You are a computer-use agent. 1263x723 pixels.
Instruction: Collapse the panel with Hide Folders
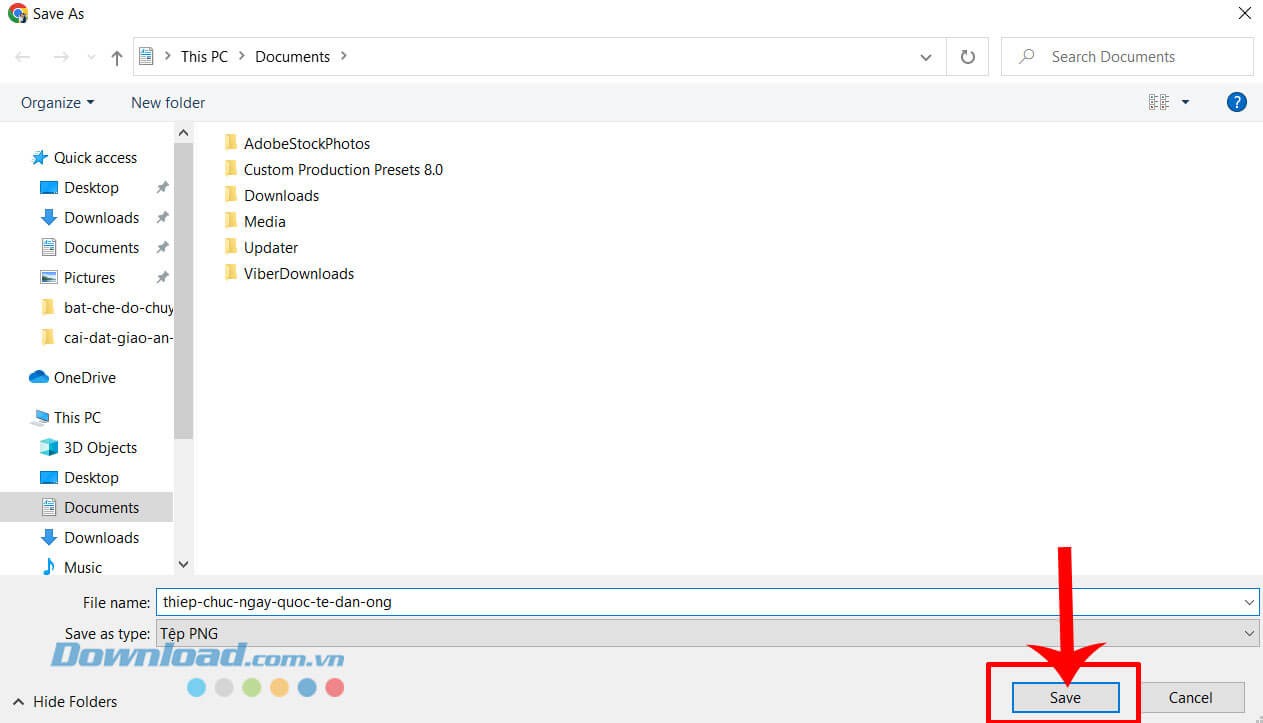click(65, 701)
